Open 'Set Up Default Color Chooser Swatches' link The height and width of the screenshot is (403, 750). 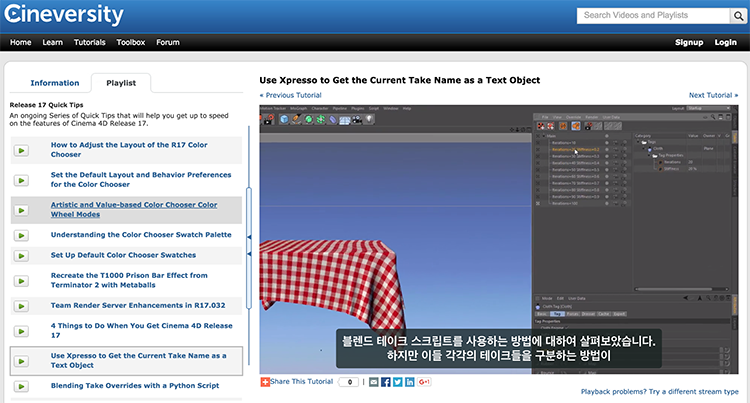coord(123,255)
